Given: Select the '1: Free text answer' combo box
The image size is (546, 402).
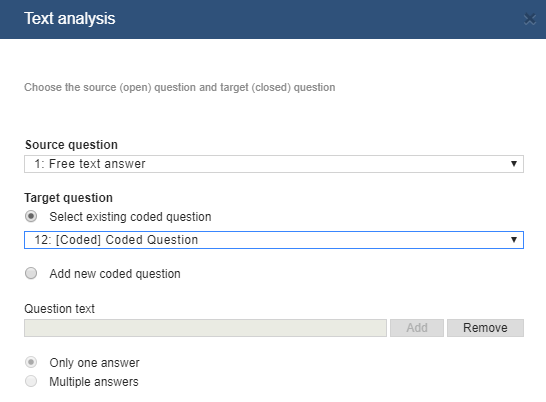Looking at the screenshot, I should pos(274,164).
